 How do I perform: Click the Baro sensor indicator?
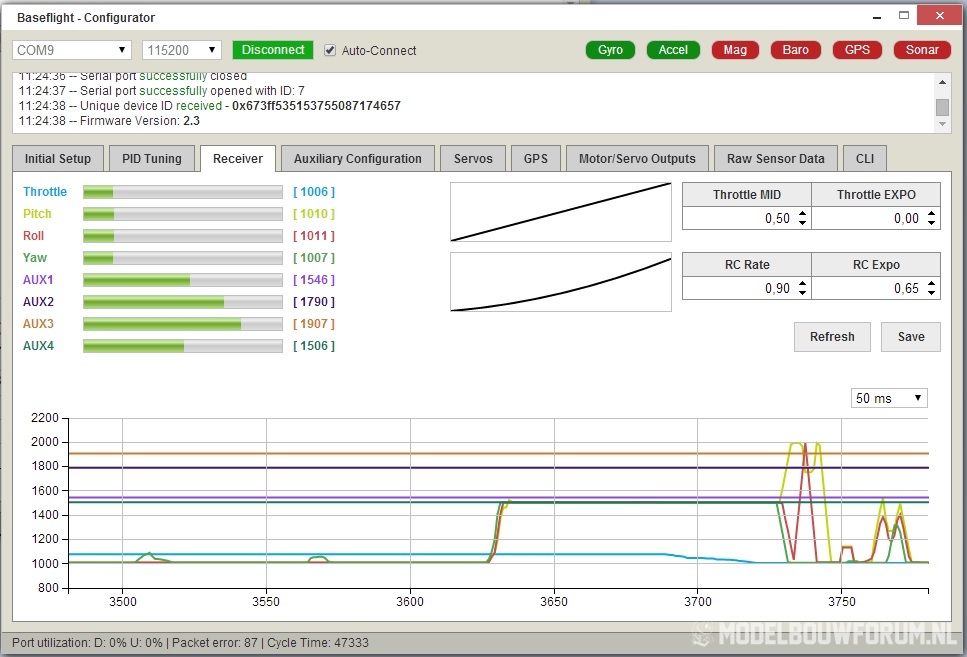796,50
